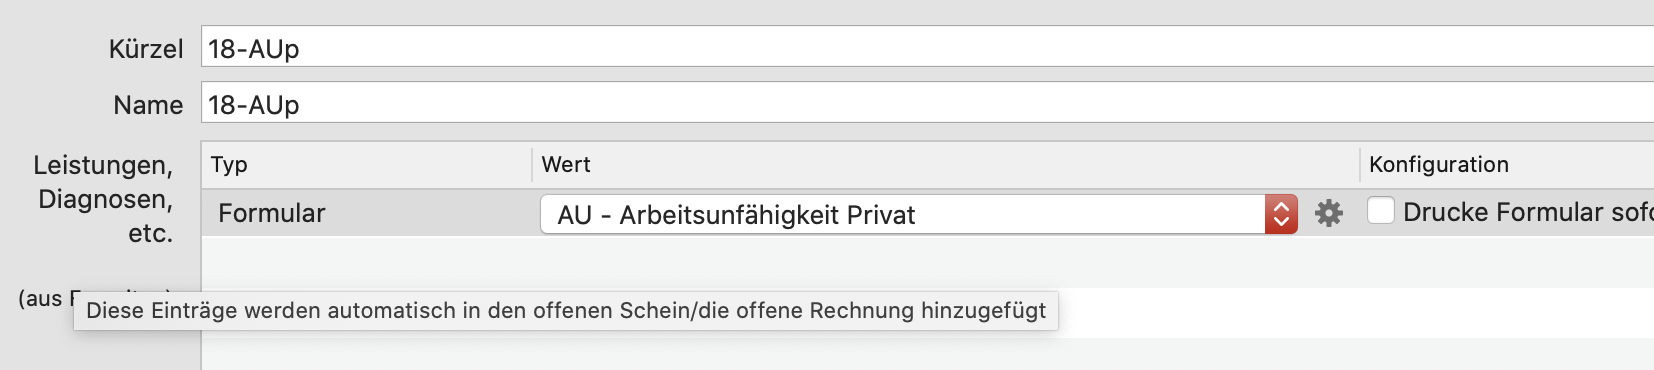Click the divider between Wert and Konfiguration headers
1654x370 pixels.
(1360, 165)
